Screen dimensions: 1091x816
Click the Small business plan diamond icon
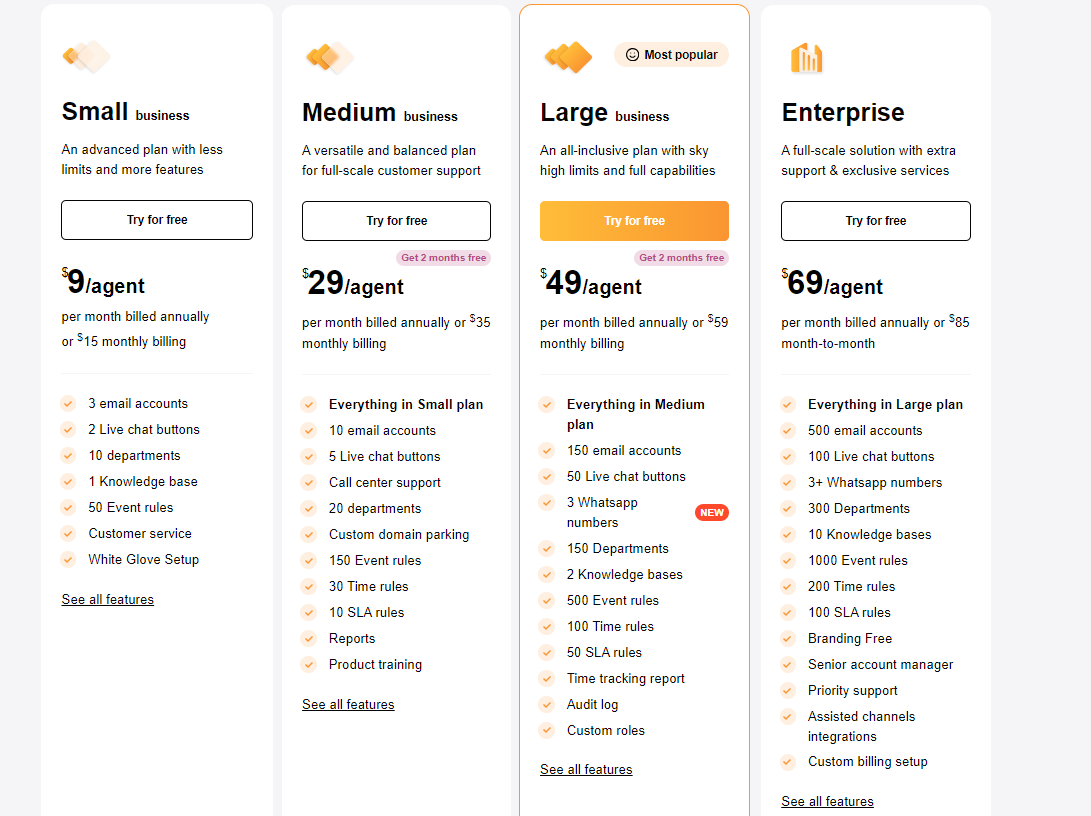coord(86,56)
